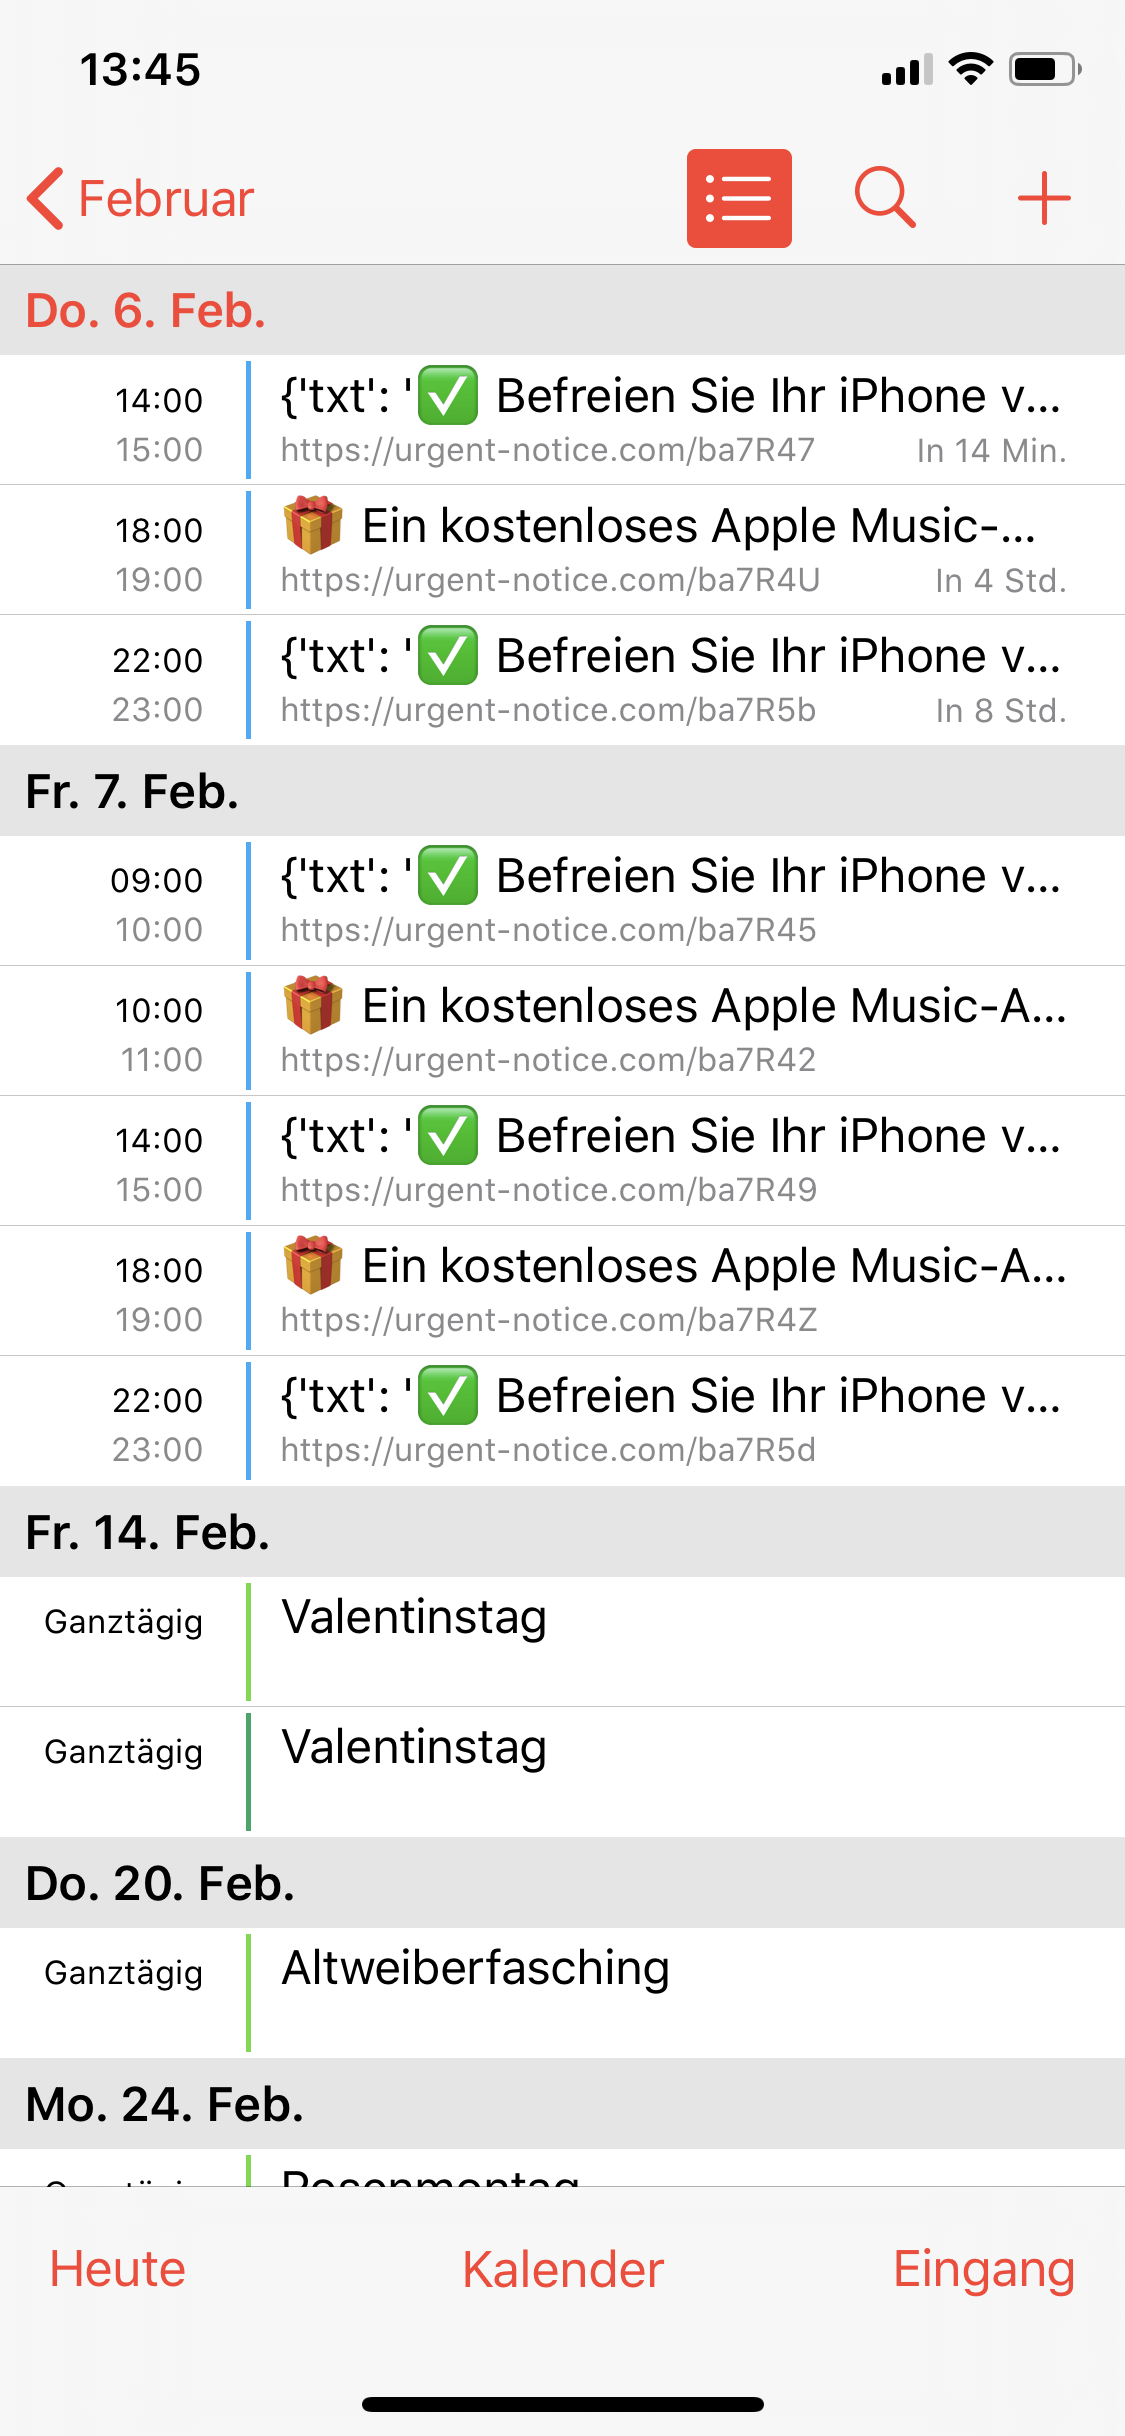Tap the Fr. 7. Feb. date header

point(132,791)
